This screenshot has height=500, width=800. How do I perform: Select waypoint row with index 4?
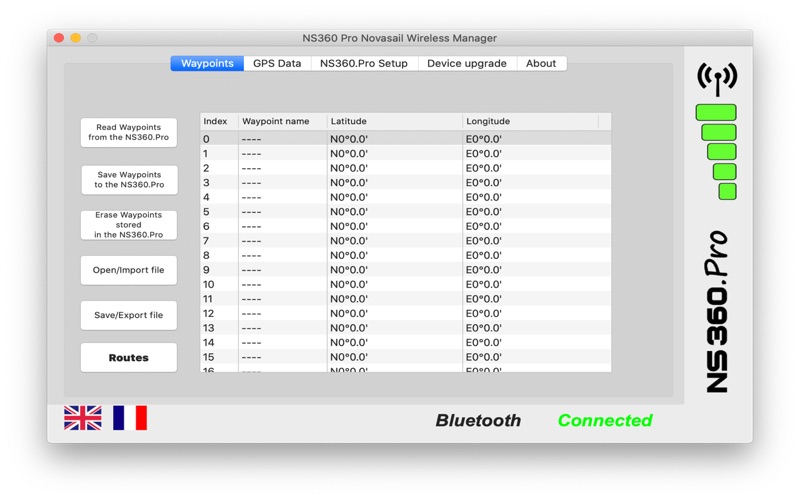(x=406, y=197)
